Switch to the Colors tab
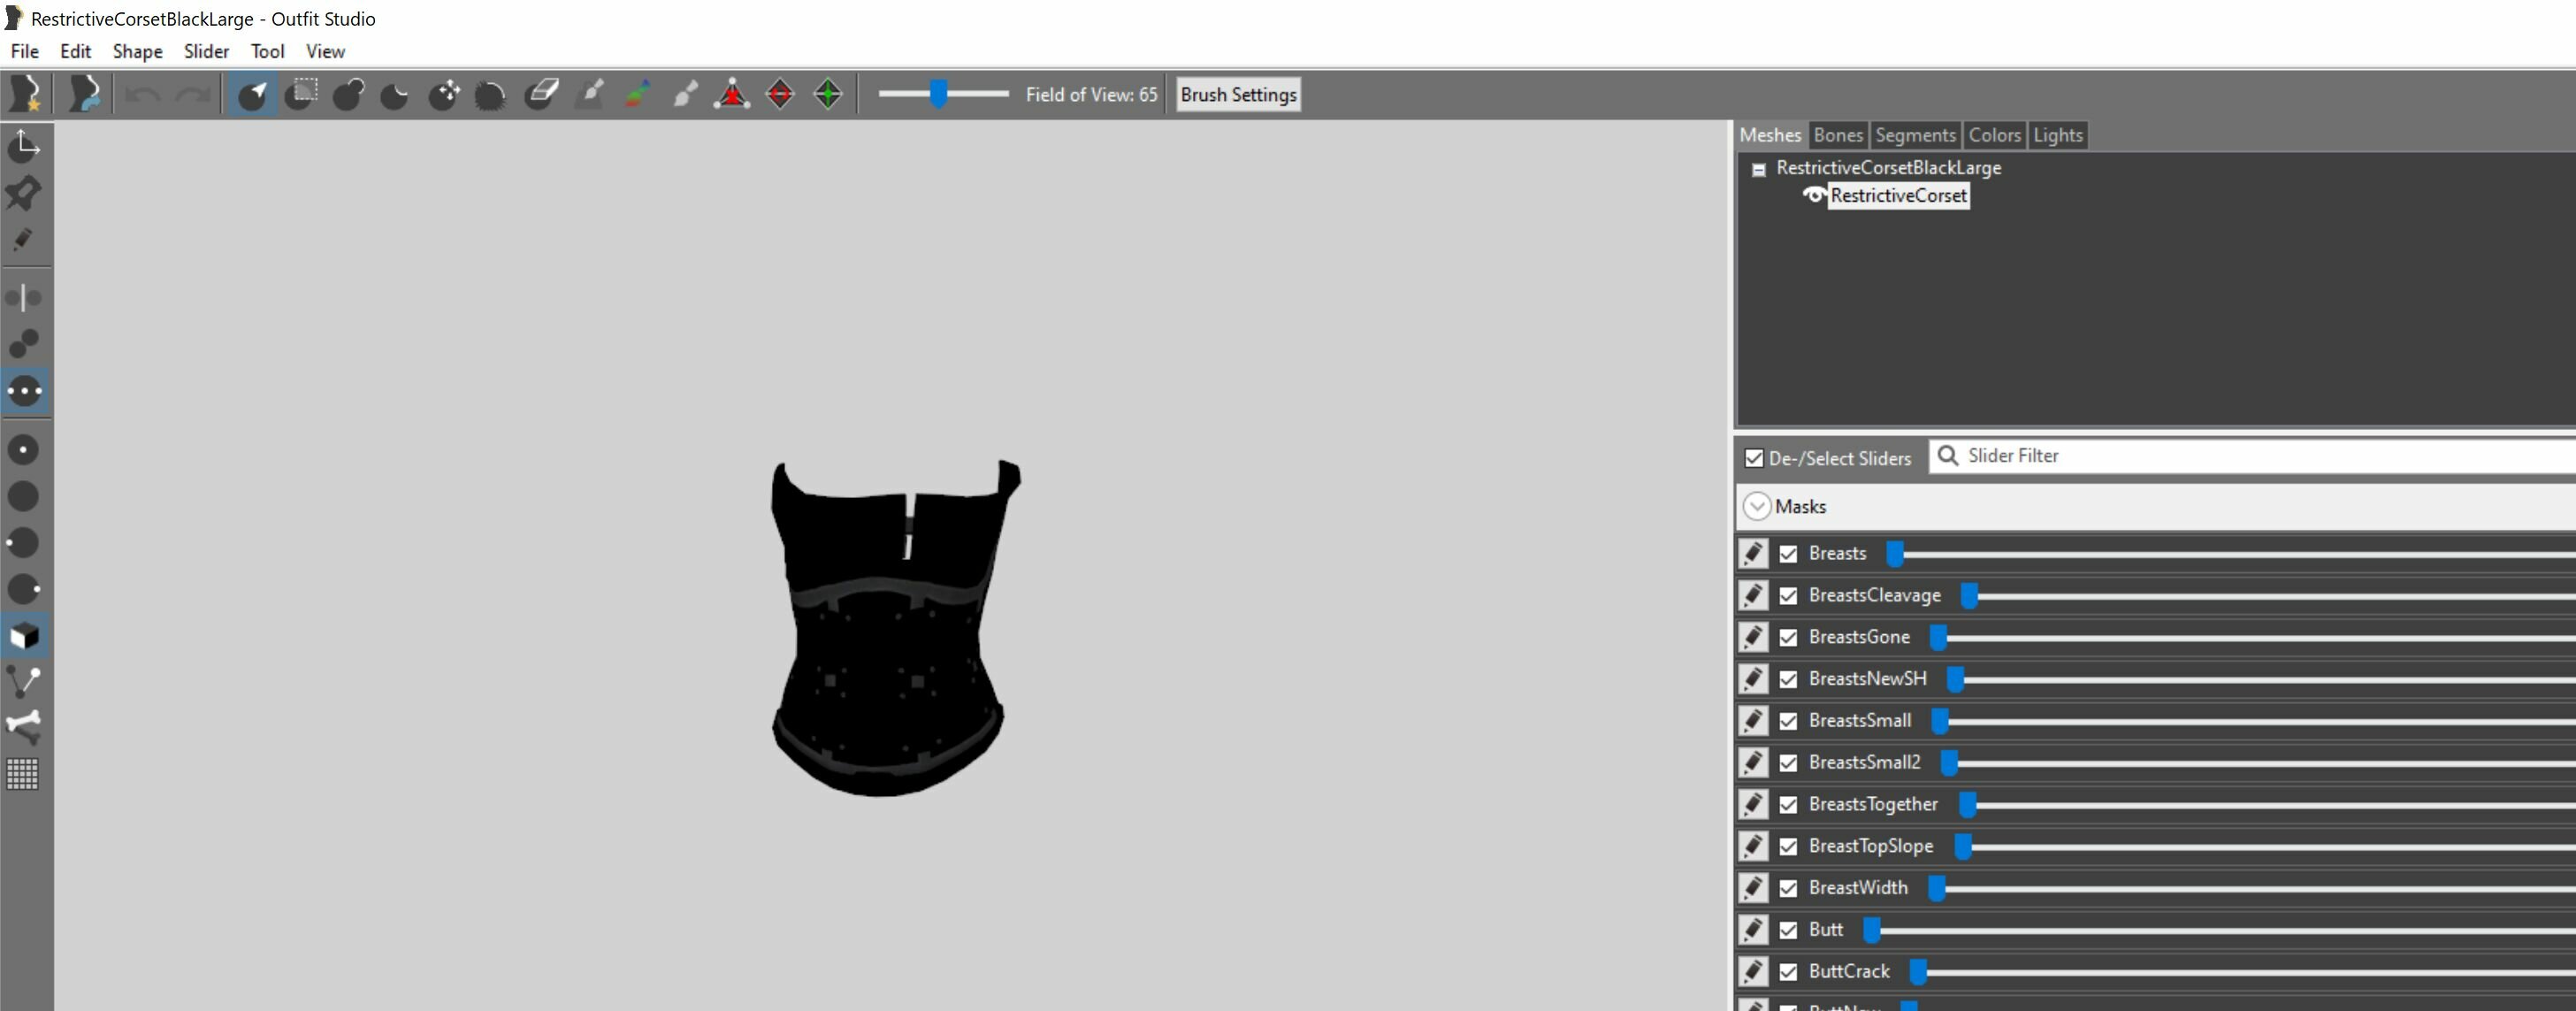Viewport: 2576px width, 1011px height. coord(1994,135)
